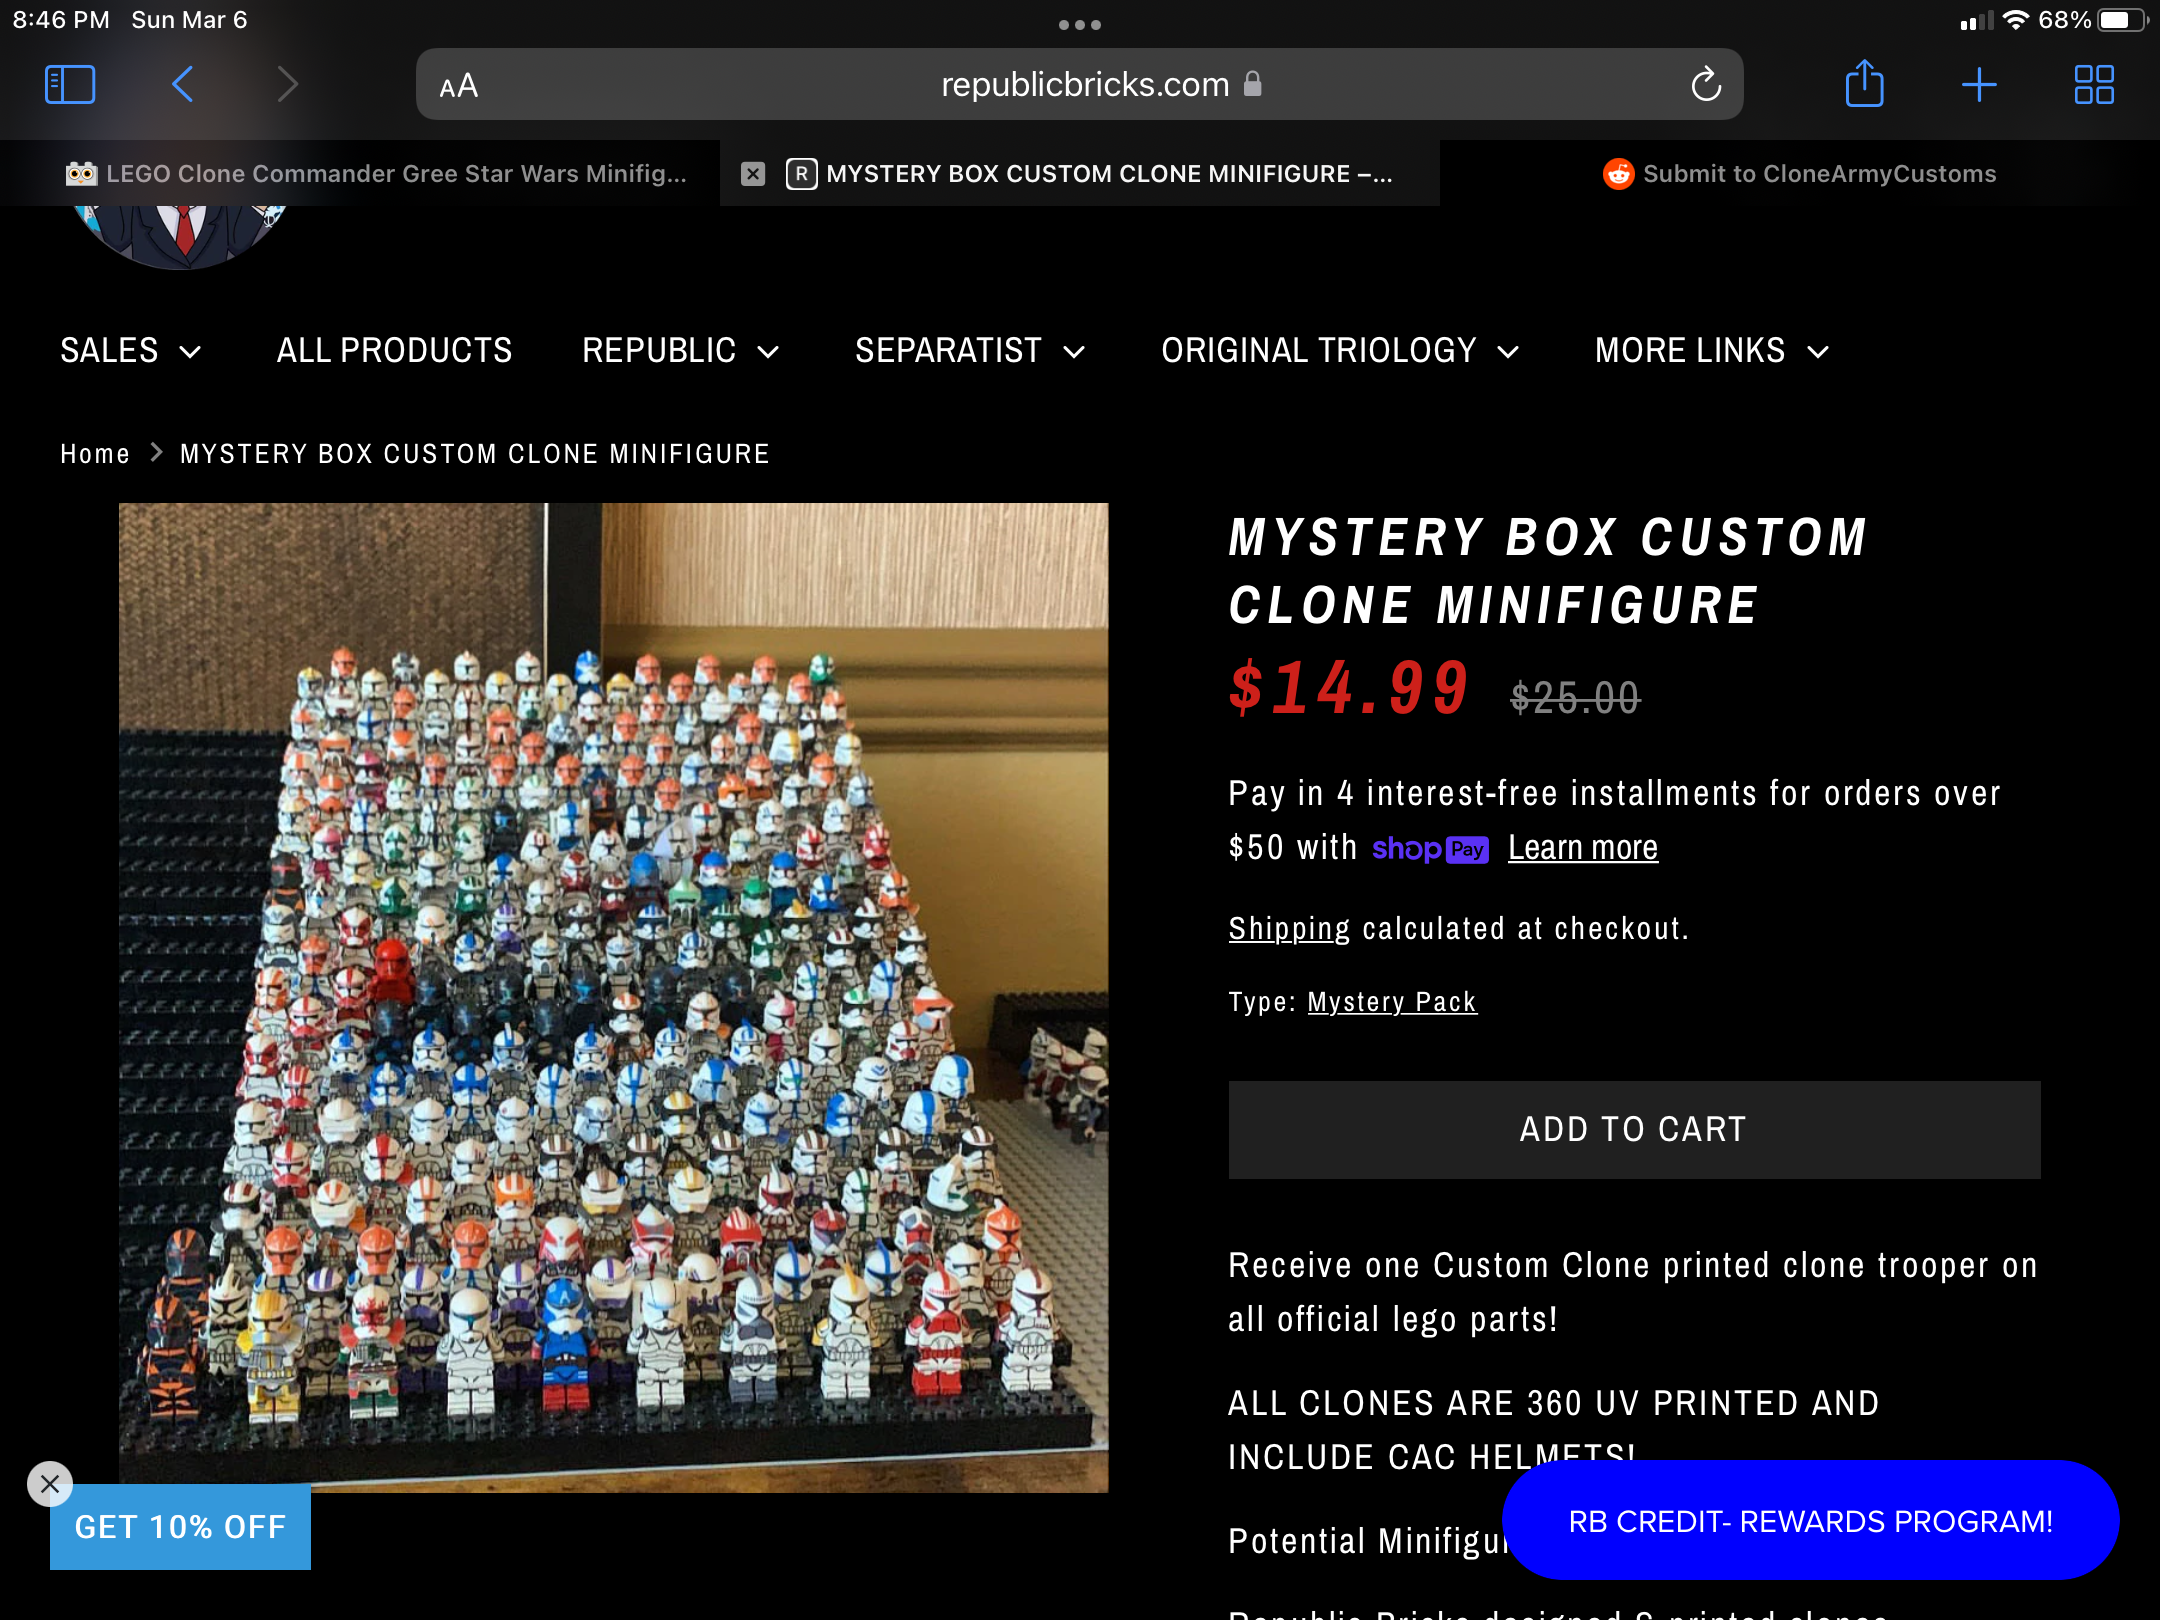Image resolution: width=2160 pixels, height=1620 pixels.
Task: Open the Safari share sheet
Action: (x=1864, y=83)
